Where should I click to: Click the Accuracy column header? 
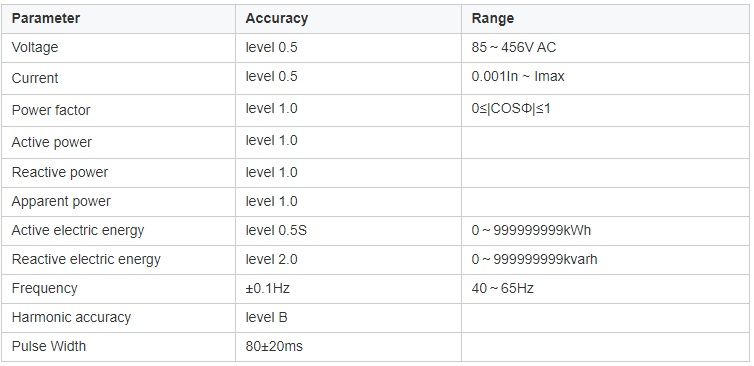pyautogui.click(x=348, y=19)
